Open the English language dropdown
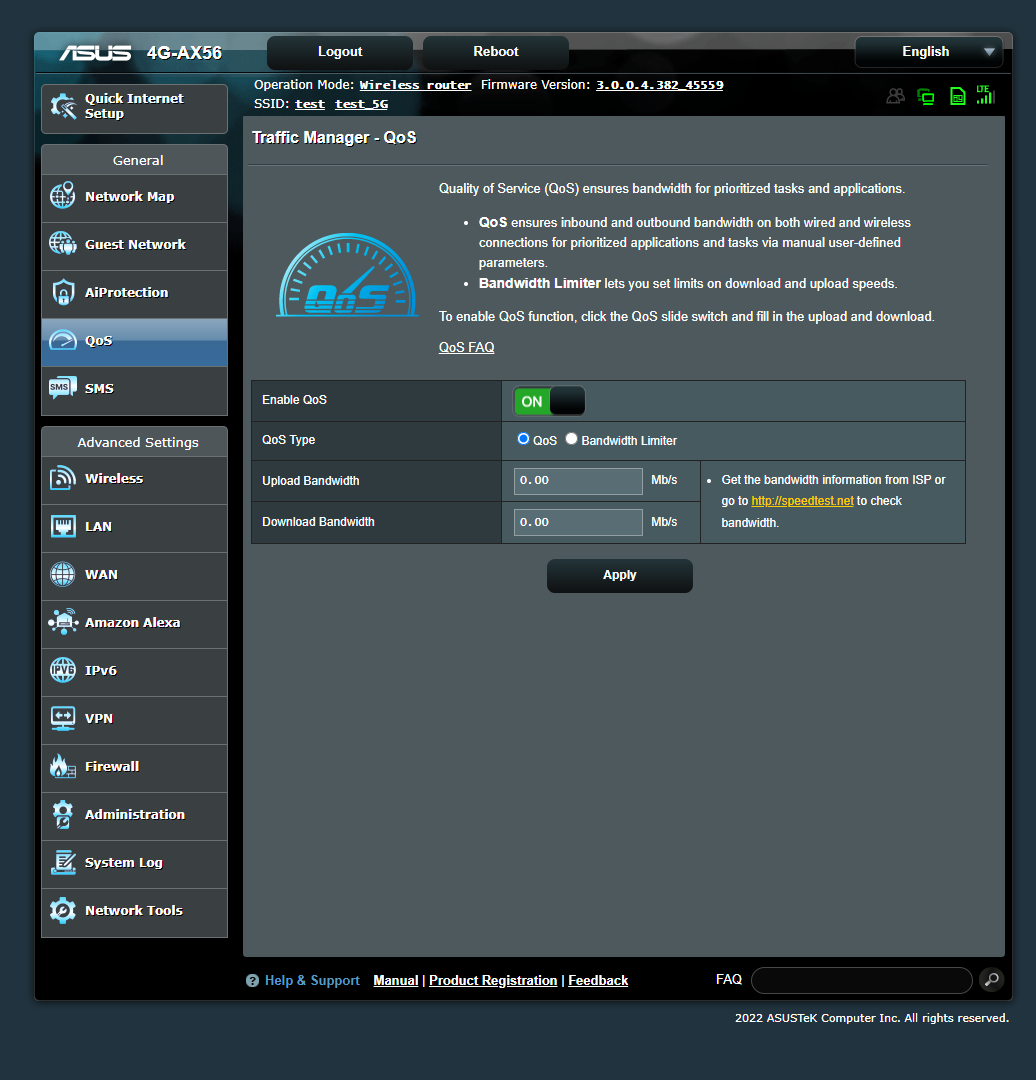1036x1080 pixels. 929,52
